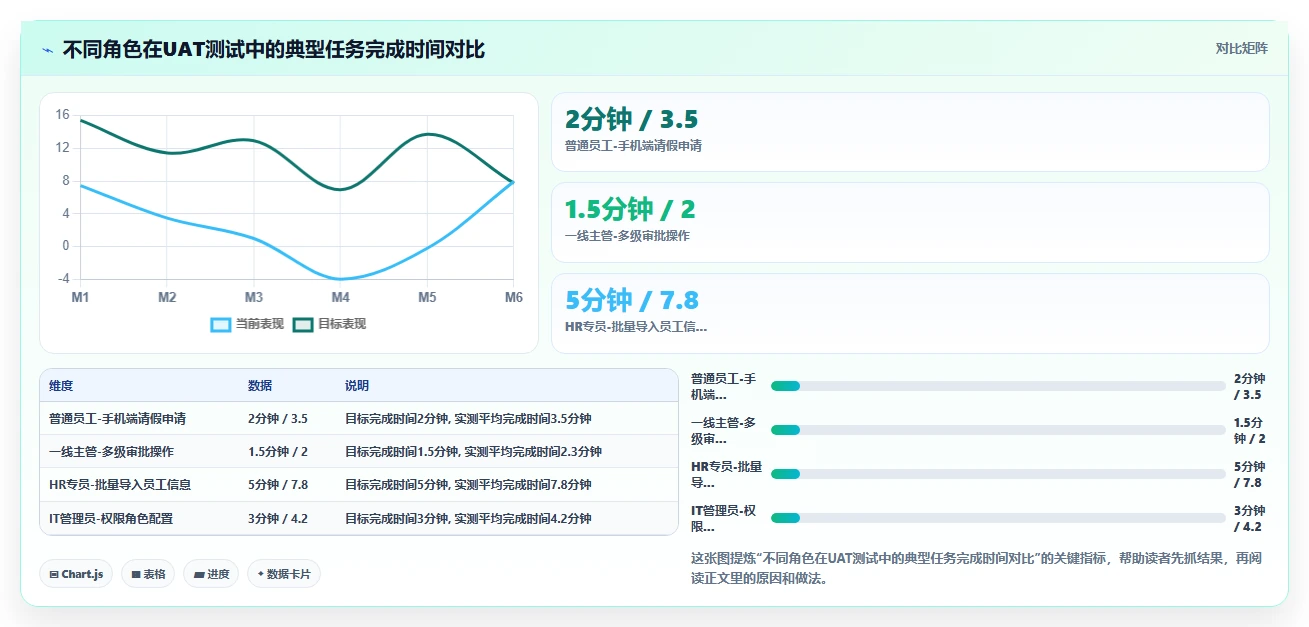
Task: Click the M1 x-axis label
Action: pyautogui.click(x=80, y=297)
